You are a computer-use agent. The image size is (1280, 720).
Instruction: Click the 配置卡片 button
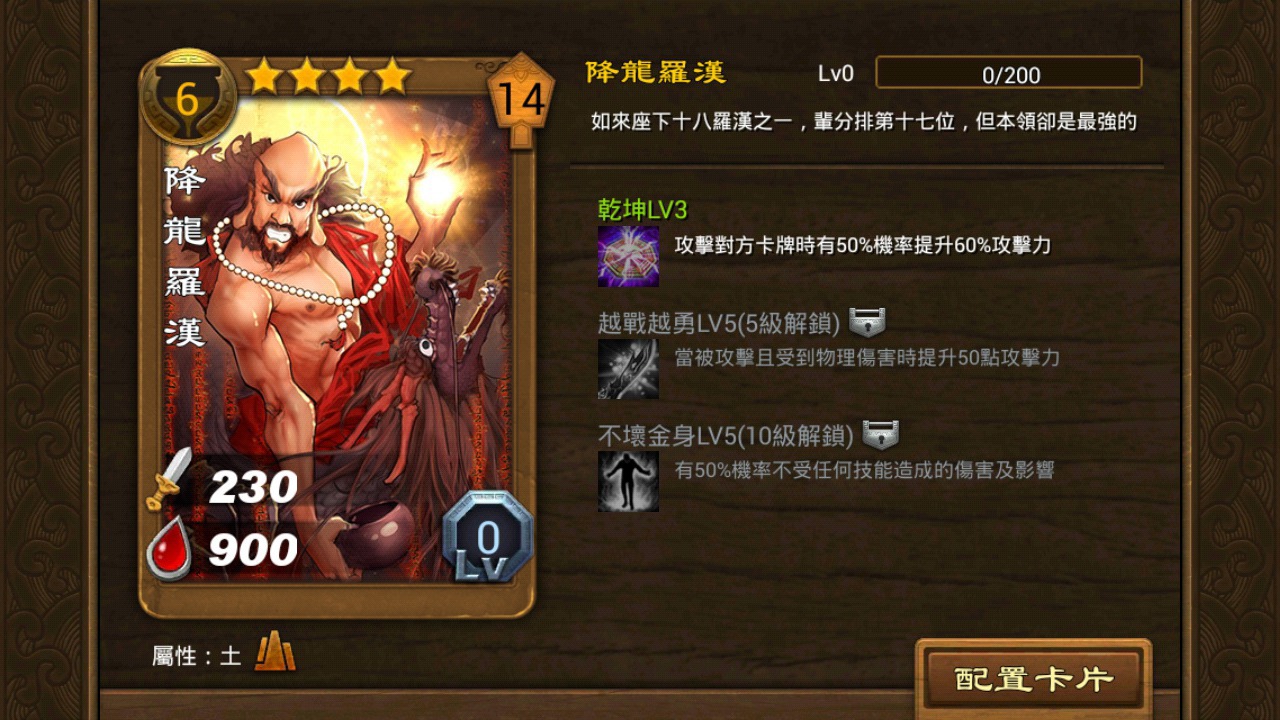point(1033,680)
